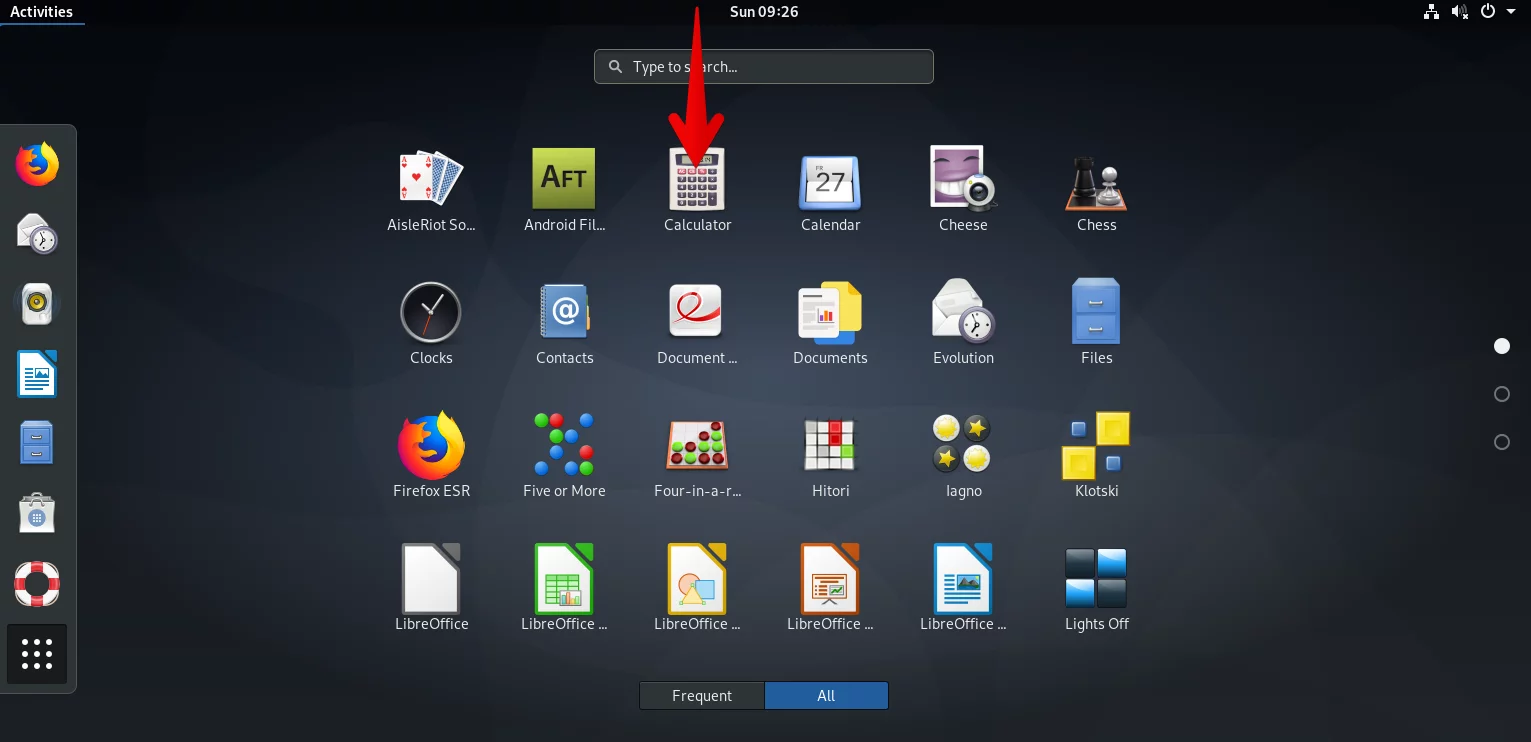Click the power icon in top bar
Image resolution: width=1531 pixels, height=742 pixels.
[x=1488, y=12]
